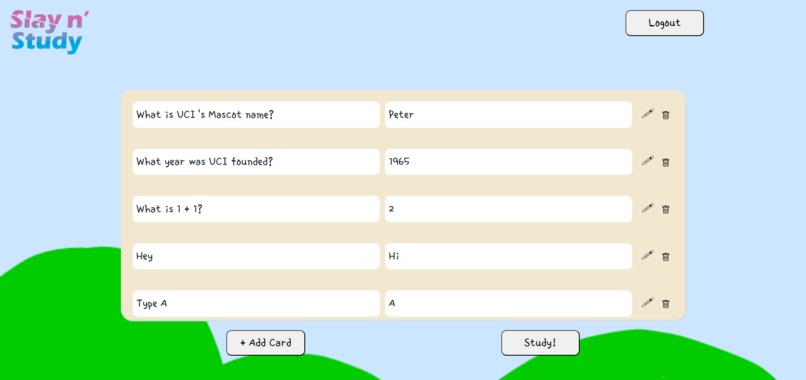Screen dimensions: 806x380
Task: Select the question field 'What is UCI's Mascot name?'
Action: pyautogui.click(x=256, y=115)
